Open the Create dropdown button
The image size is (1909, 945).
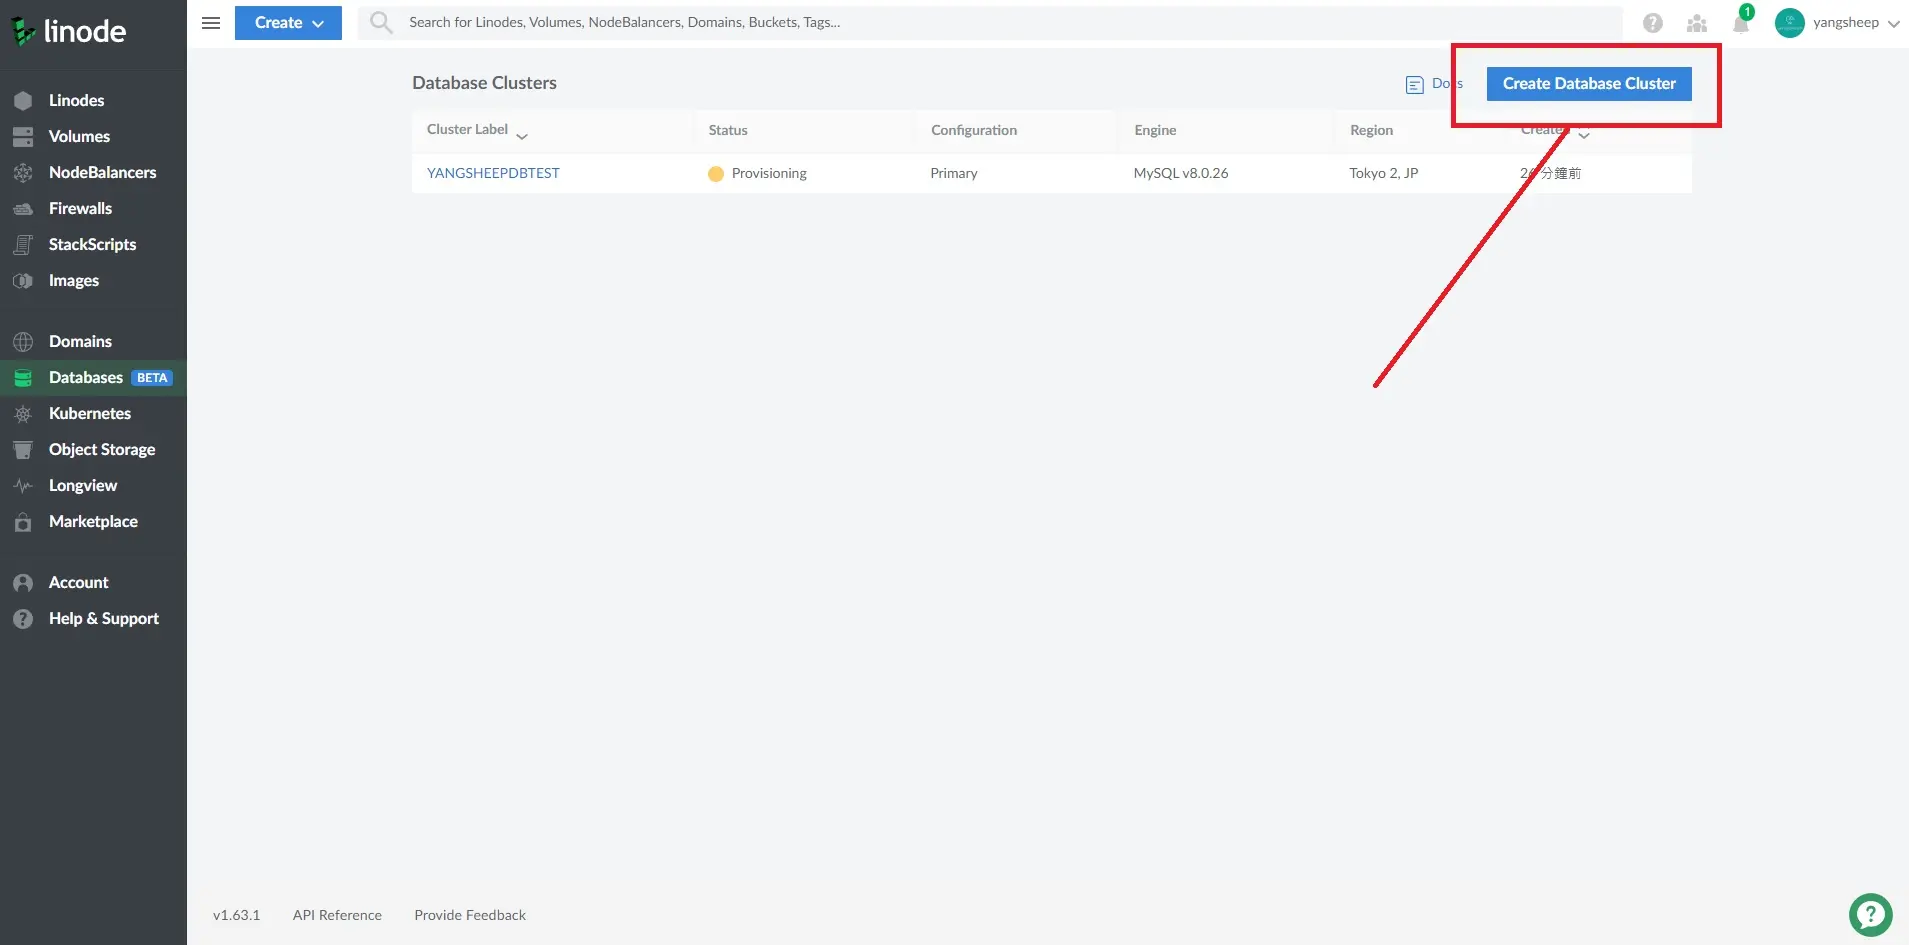coord(288,22)
